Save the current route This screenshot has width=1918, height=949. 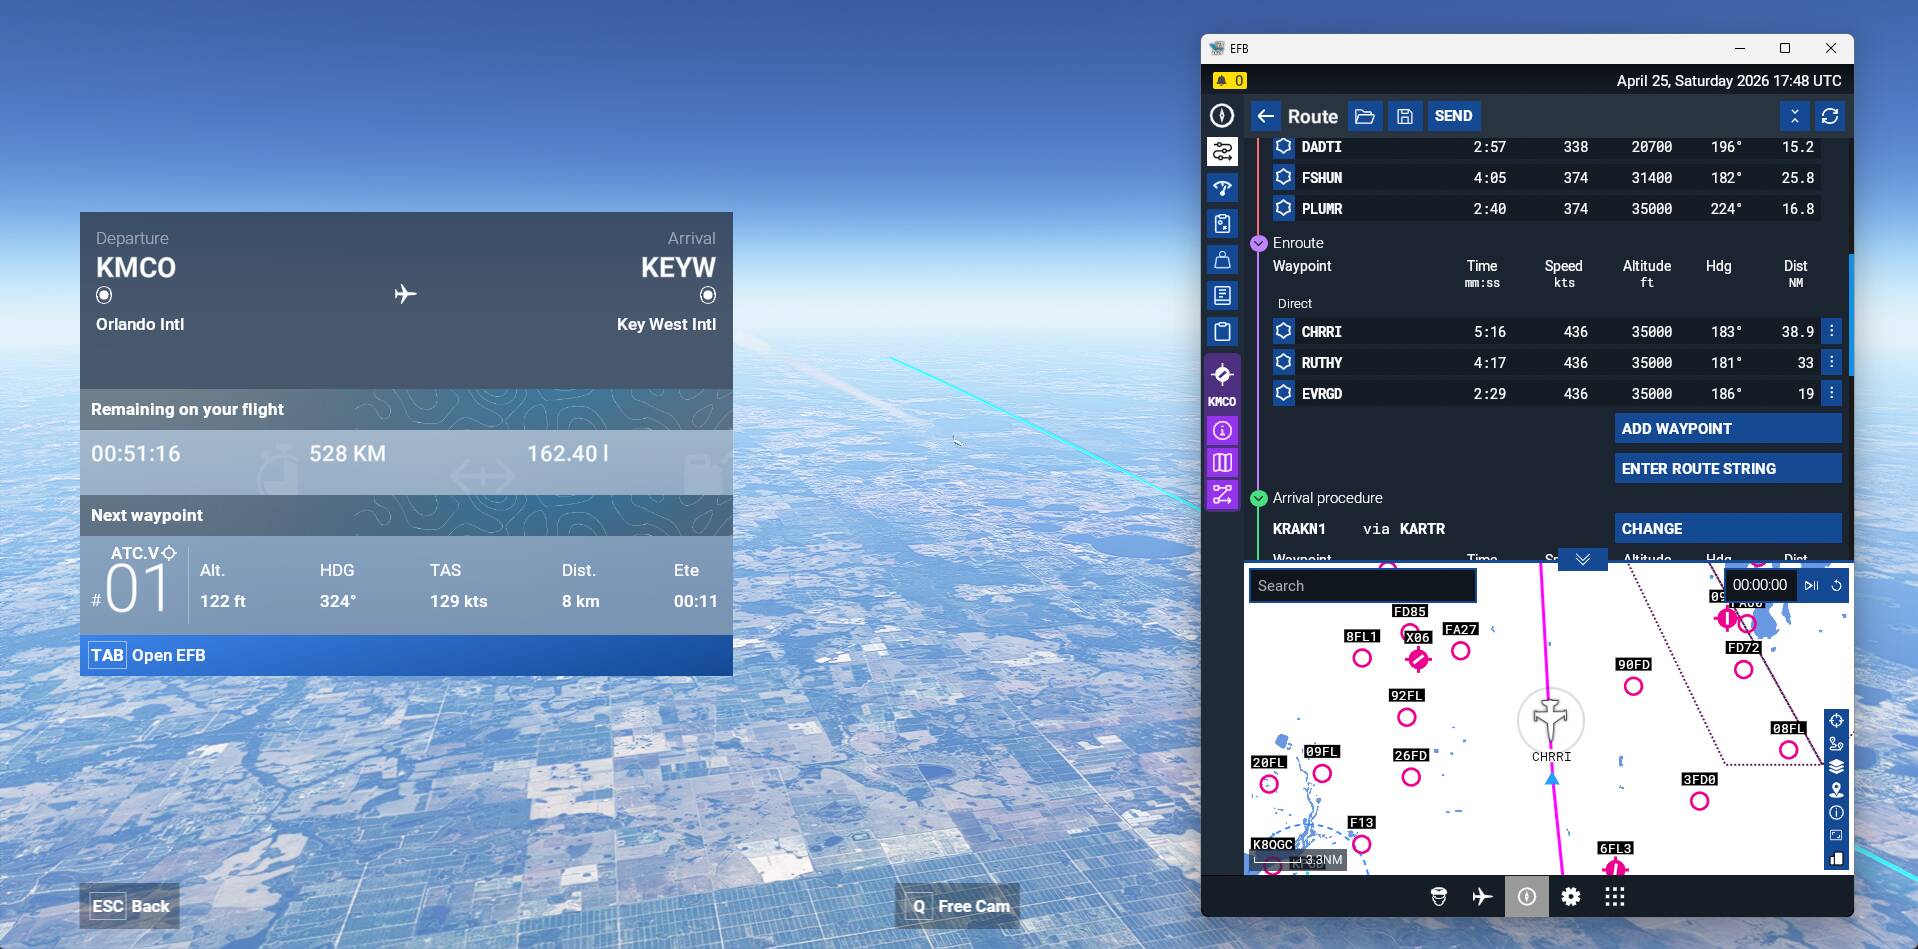pyautogui.click(x=1404, y=116)
